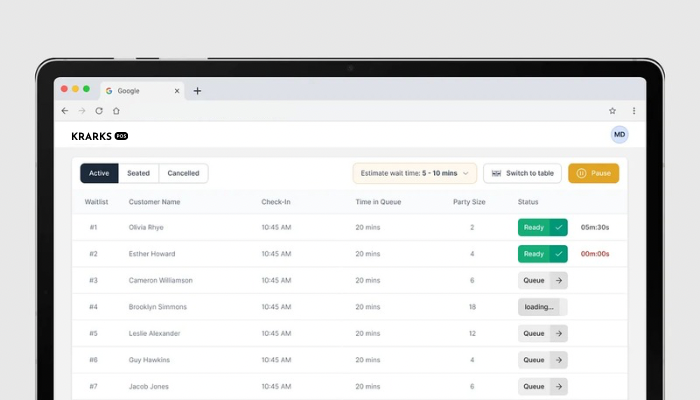The height and width of the screenshot is (400, 700).
Task: Click Queue button for Leslie Alexander
Action: coord(543,333)
